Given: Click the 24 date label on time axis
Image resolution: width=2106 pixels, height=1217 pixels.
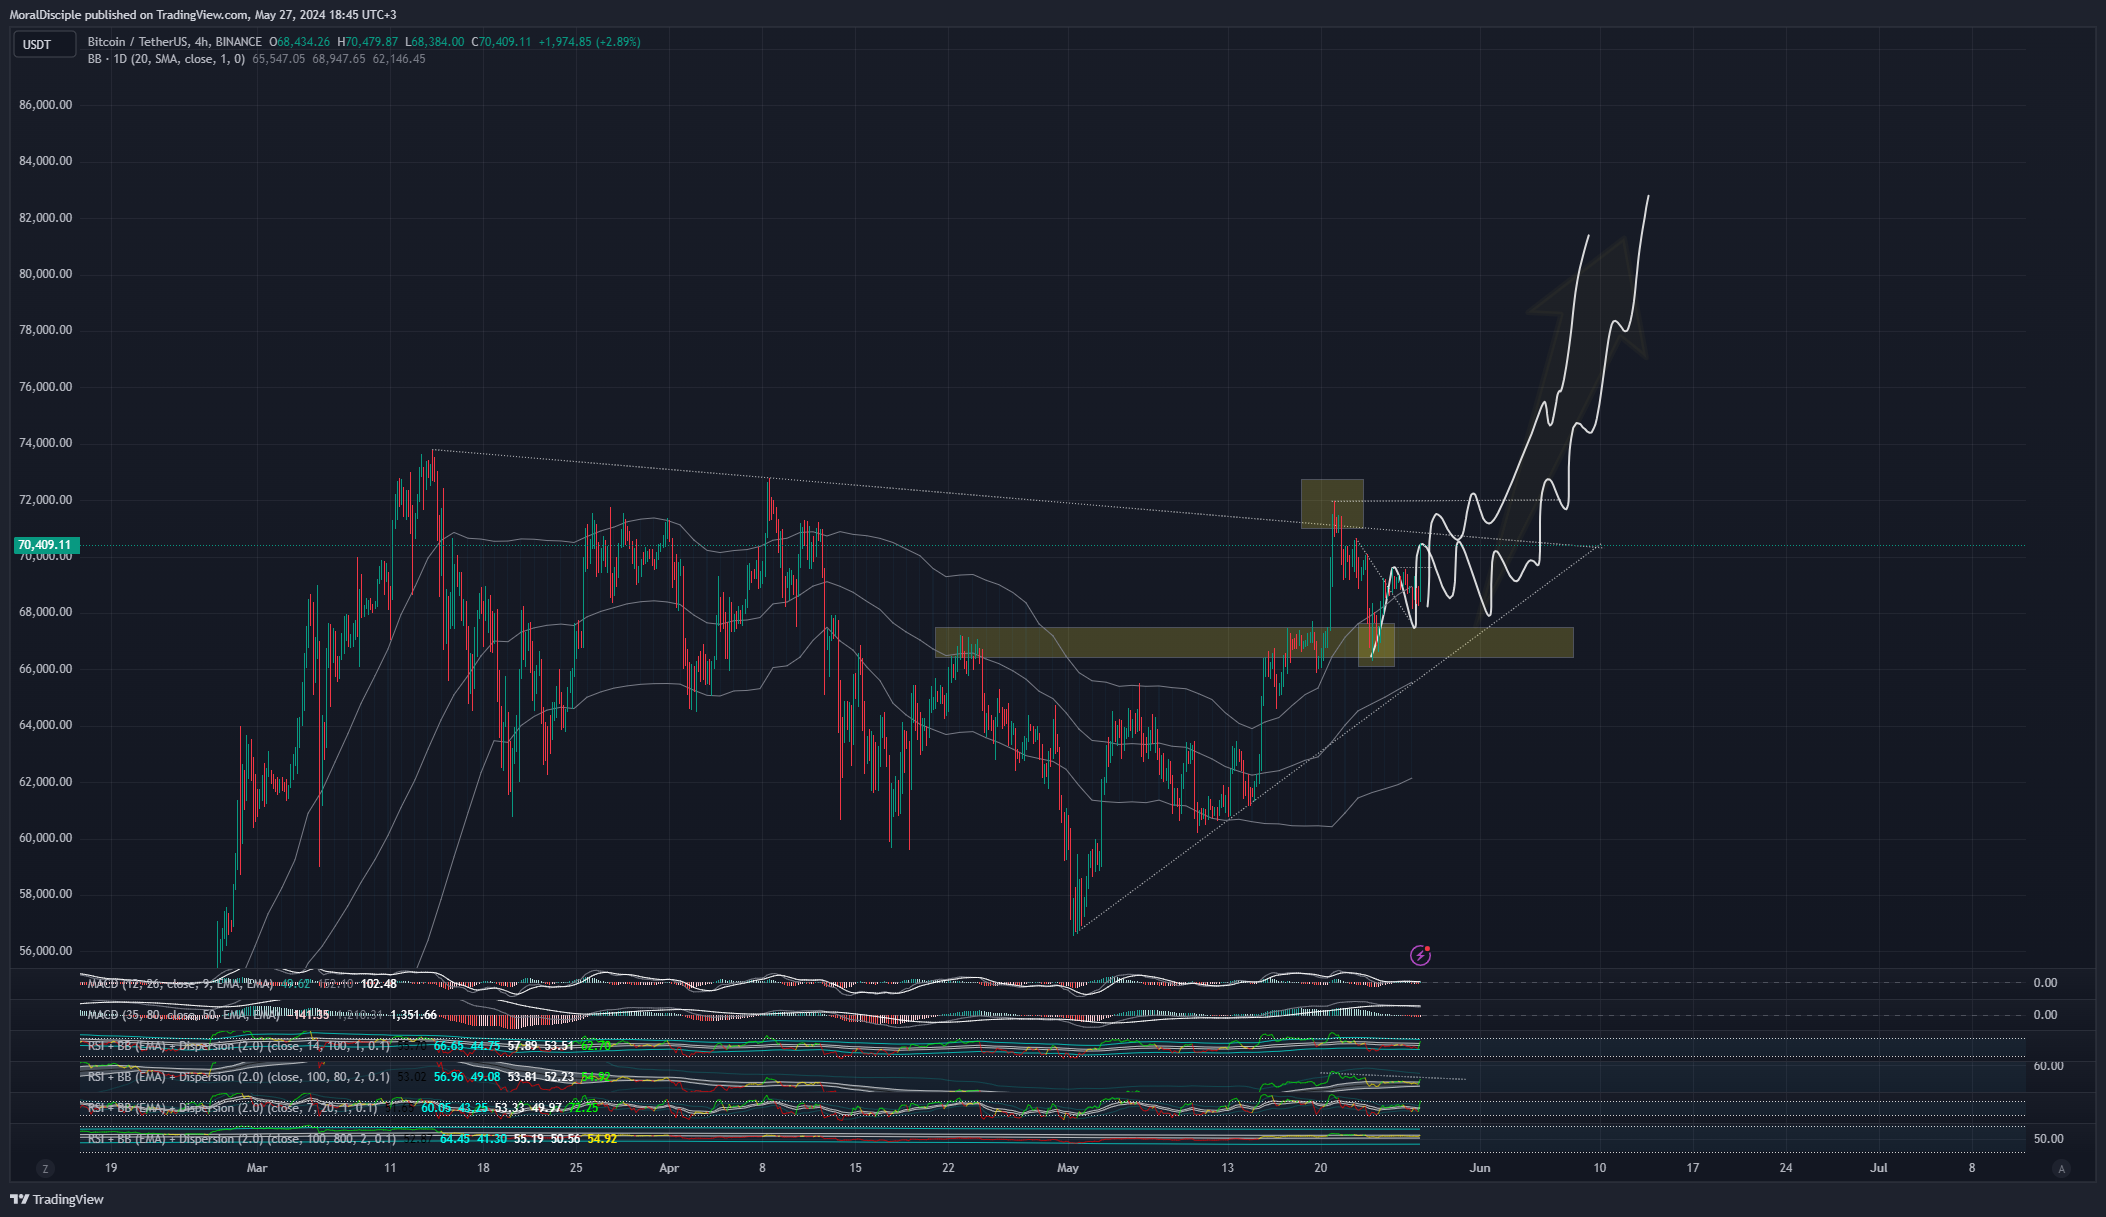Looking at the screenshot, I should pos(1786,1168).
